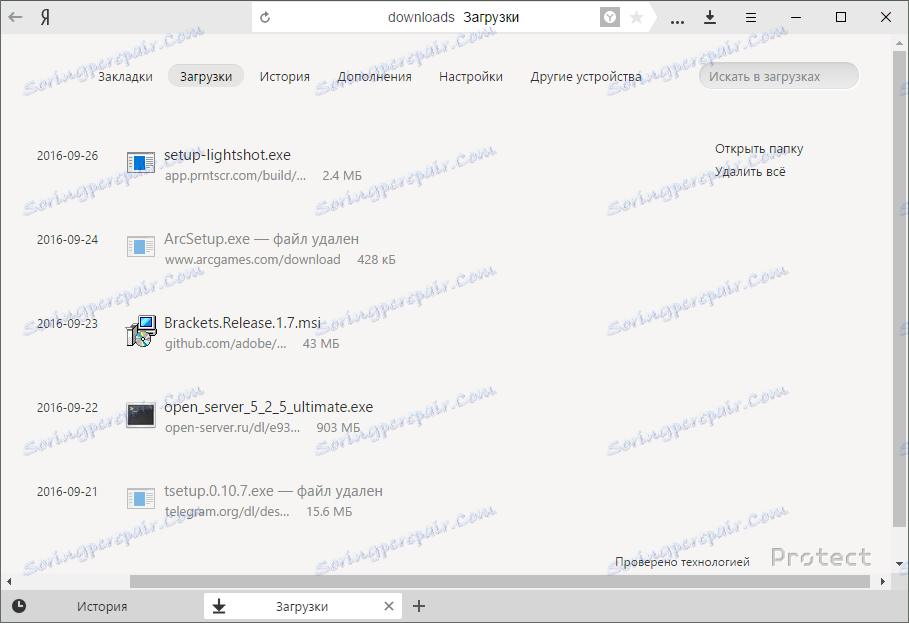Viewport: 909px width, 624px height.
Task: Open the Дополнения section
Action: tap(374, 77)
